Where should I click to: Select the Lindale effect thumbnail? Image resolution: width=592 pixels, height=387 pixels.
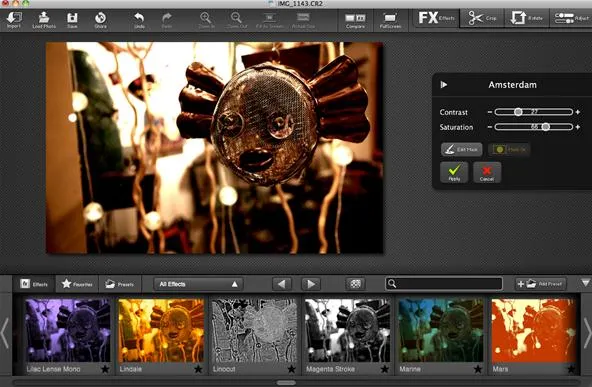(161, 330)
